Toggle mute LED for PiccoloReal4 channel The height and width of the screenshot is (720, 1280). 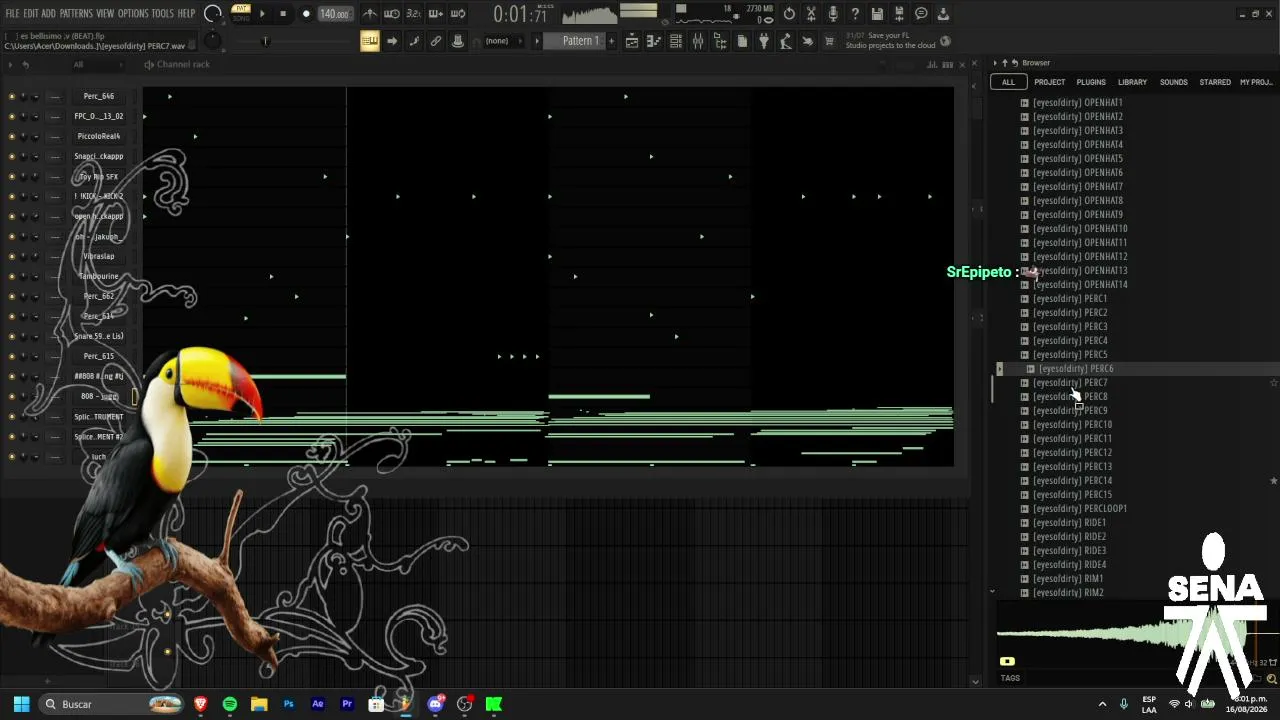(x=12, y=137)
